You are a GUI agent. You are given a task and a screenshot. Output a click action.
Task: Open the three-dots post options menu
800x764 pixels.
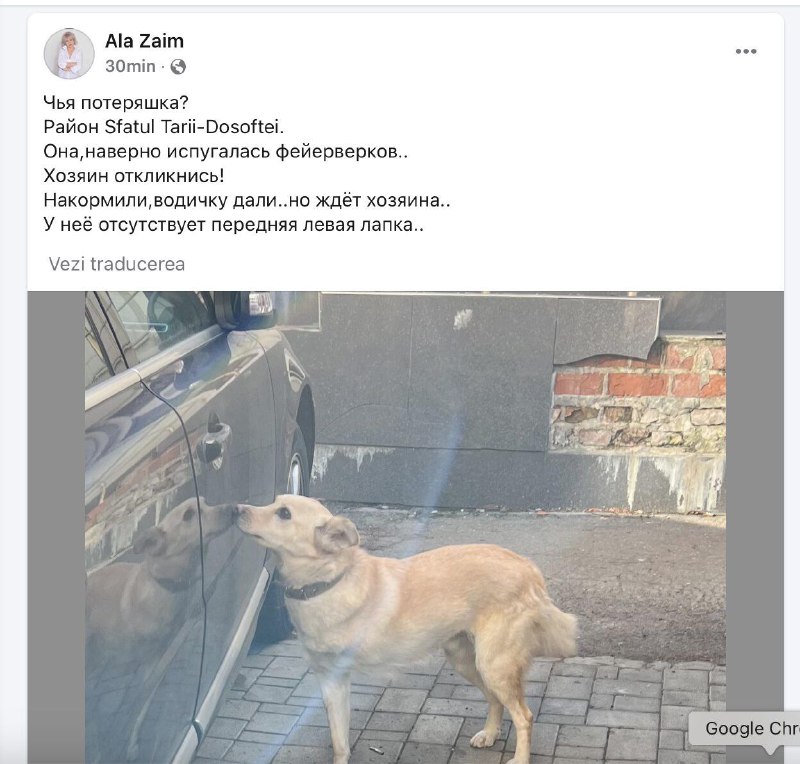click(746, 51)
